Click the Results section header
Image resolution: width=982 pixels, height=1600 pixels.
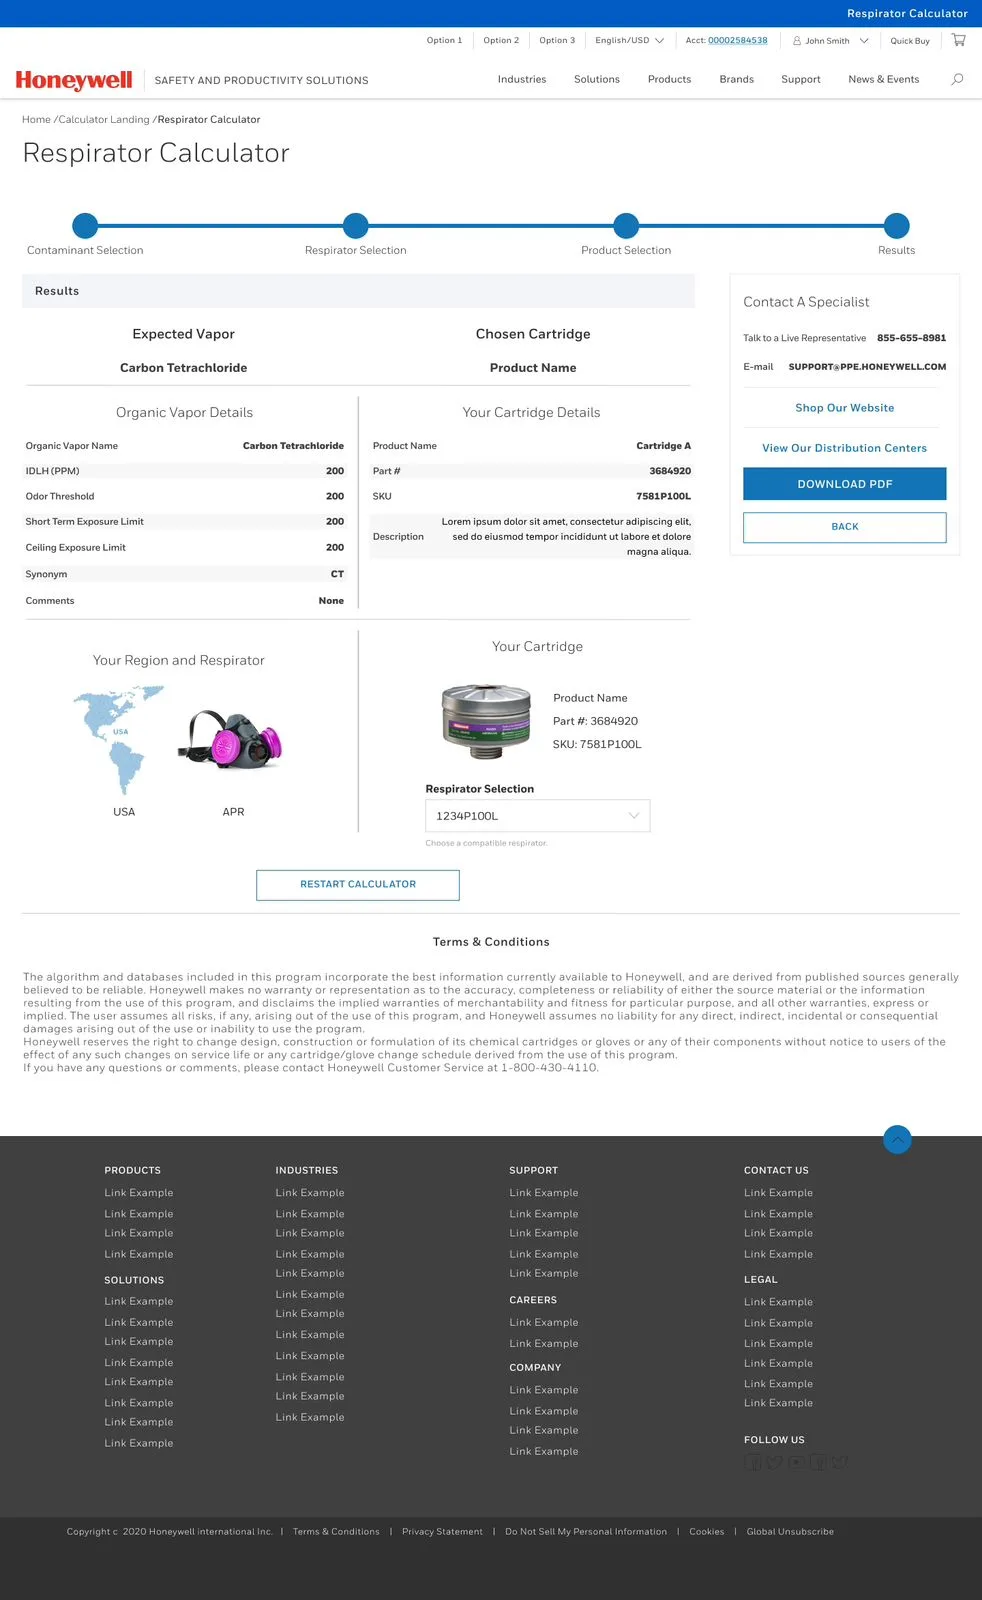pyautogui.click(x=358, y=291)
